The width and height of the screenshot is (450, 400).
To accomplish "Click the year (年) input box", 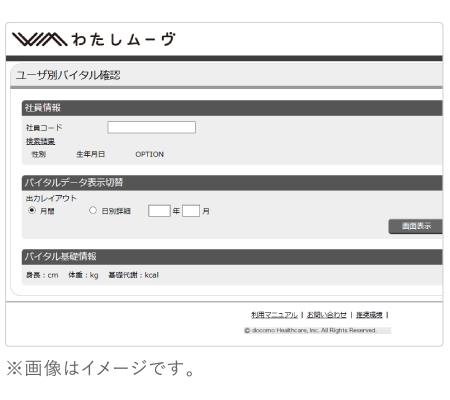I will click(159, 211).
